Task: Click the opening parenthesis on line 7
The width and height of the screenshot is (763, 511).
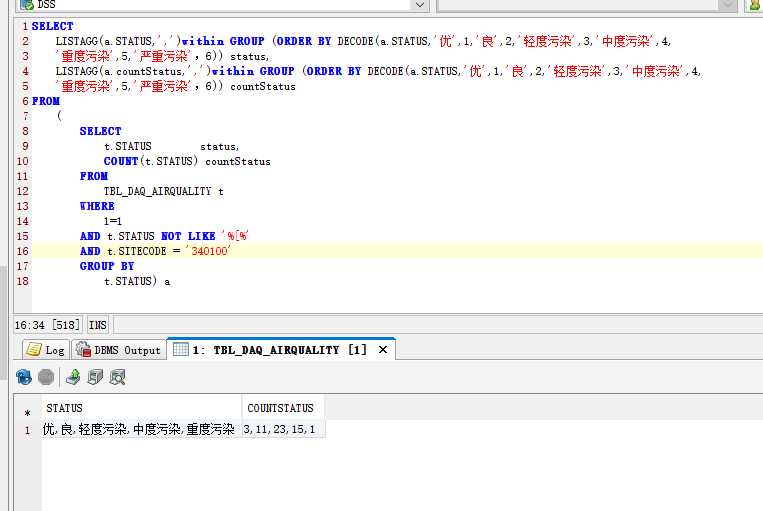Action: tap(59, 116)
